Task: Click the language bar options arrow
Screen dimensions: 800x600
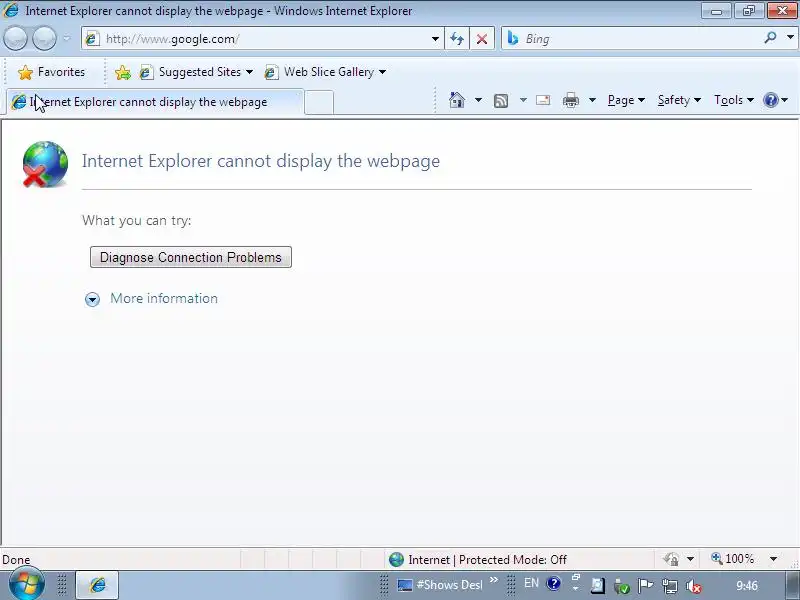Action: coord(576,588)
